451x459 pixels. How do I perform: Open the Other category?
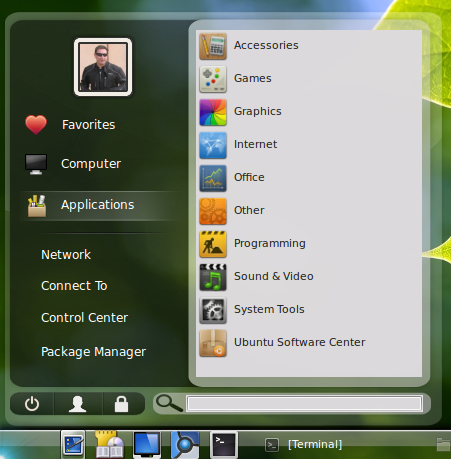point(309,211)
